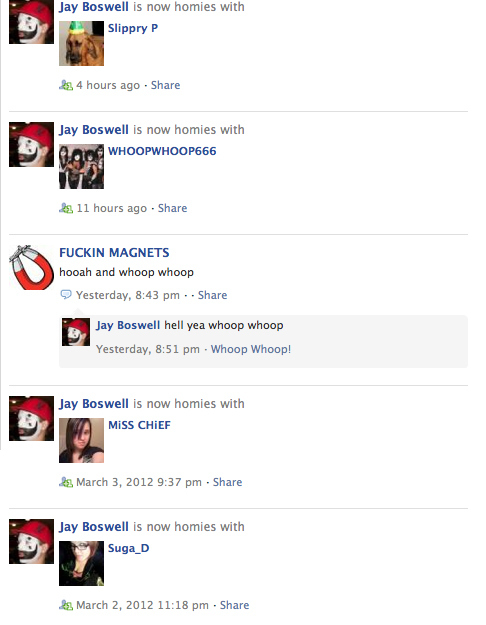This screenshot has height=625, width=486.
Task: Click the friends icon beside March 3, 2012
Action: pyautogui.click(x=66, y=482)
